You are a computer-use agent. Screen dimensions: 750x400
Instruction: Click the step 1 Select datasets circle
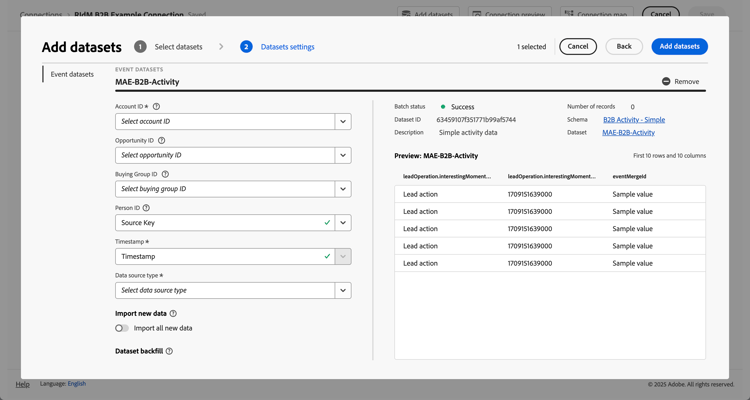pos(140,47)
